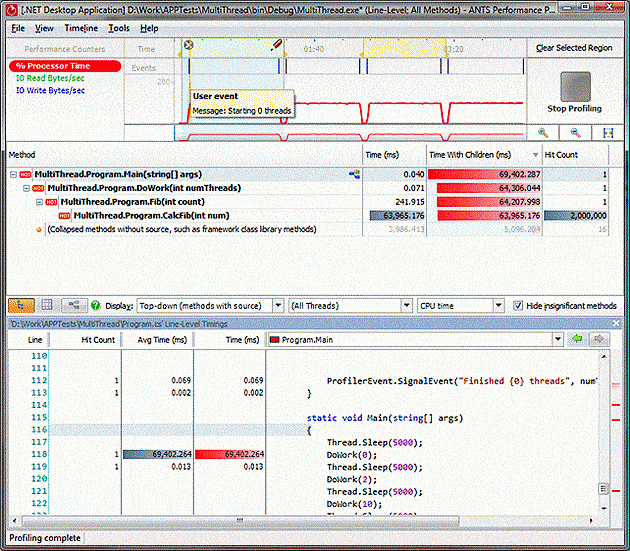Image resolution: width=630 pixels, height=551 pixels.
Task: Click the horizontal scrollbar in source panel
Action: 240,521
